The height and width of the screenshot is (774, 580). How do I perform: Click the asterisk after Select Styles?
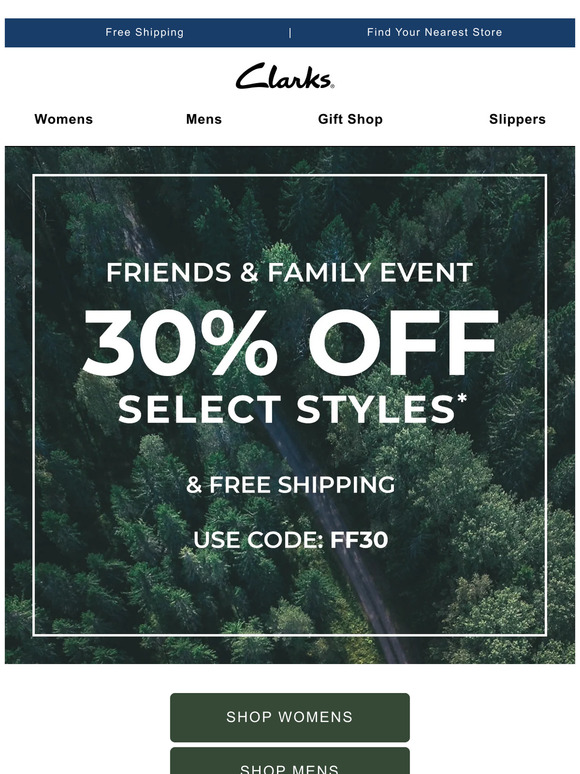click(x=462, y=399)
